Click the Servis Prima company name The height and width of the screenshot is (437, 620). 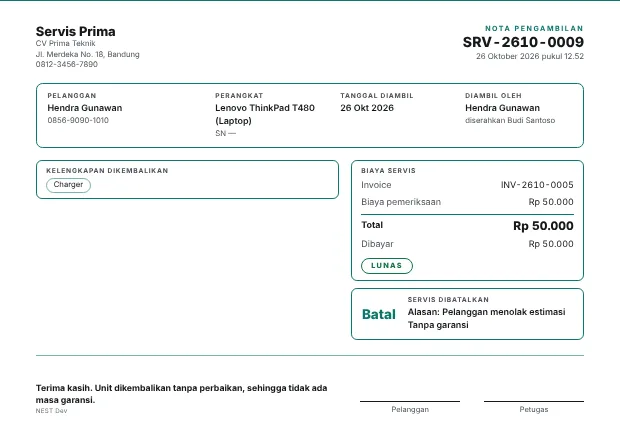click(76, 32)
